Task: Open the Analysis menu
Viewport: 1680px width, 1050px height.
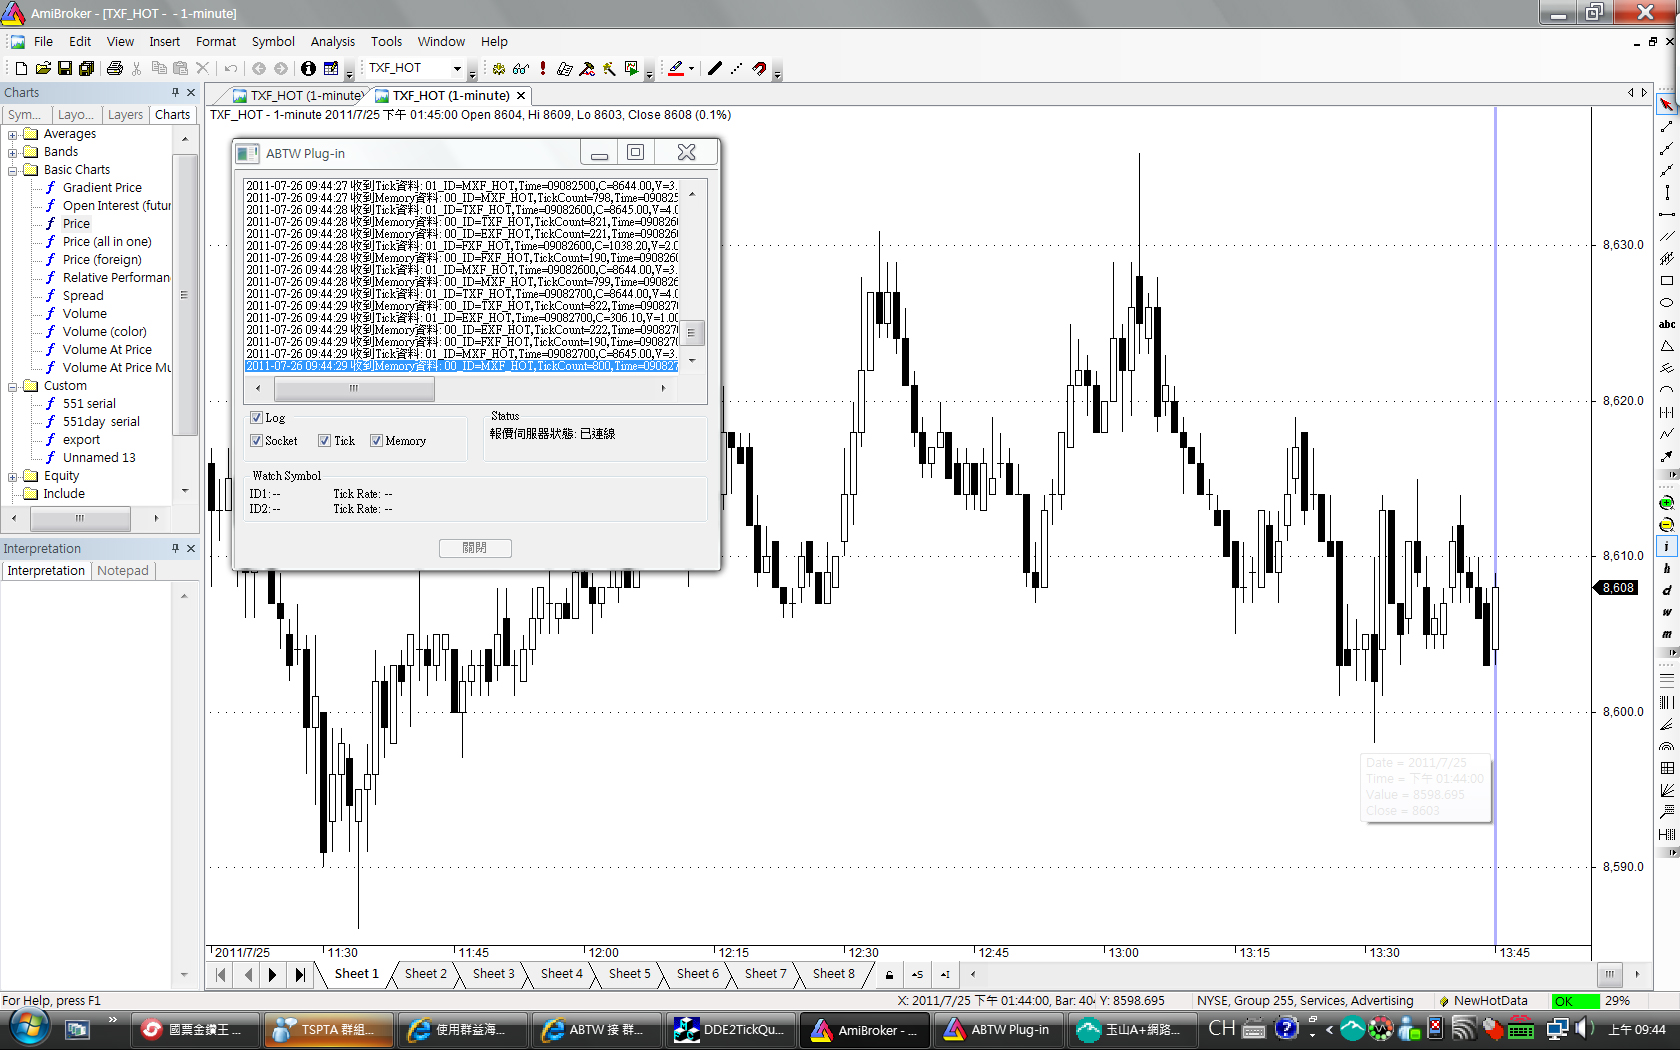Action: pyautogui.click(x=332, y=41)
